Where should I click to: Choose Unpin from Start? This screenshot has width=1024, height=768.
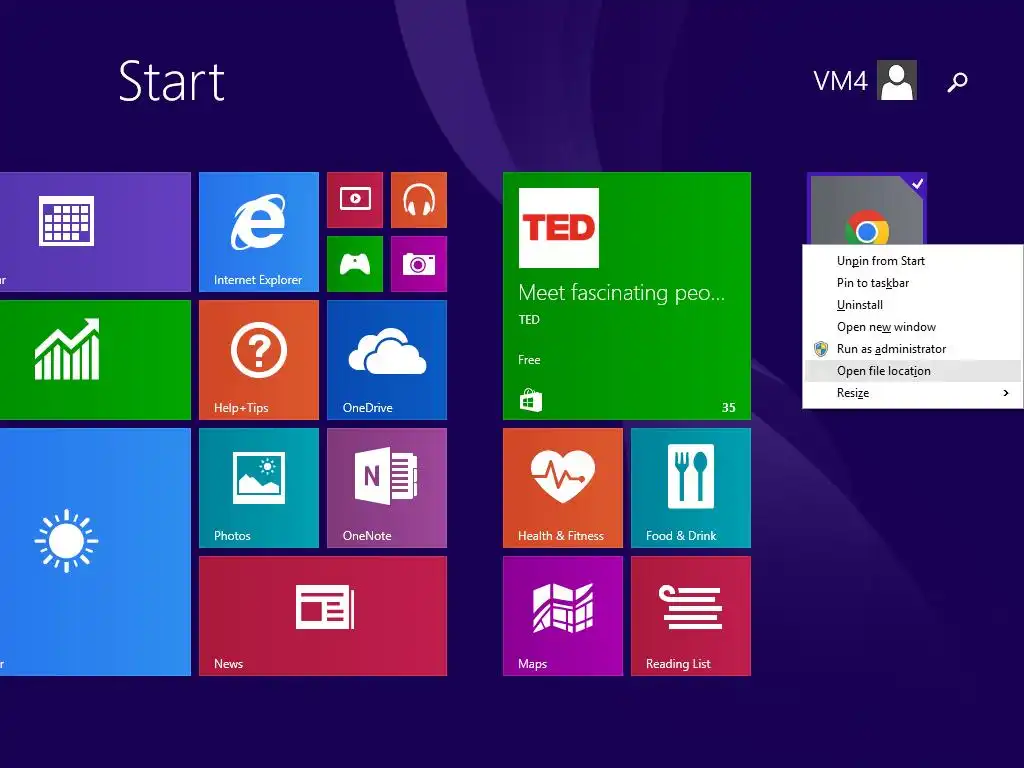[912, 261]
